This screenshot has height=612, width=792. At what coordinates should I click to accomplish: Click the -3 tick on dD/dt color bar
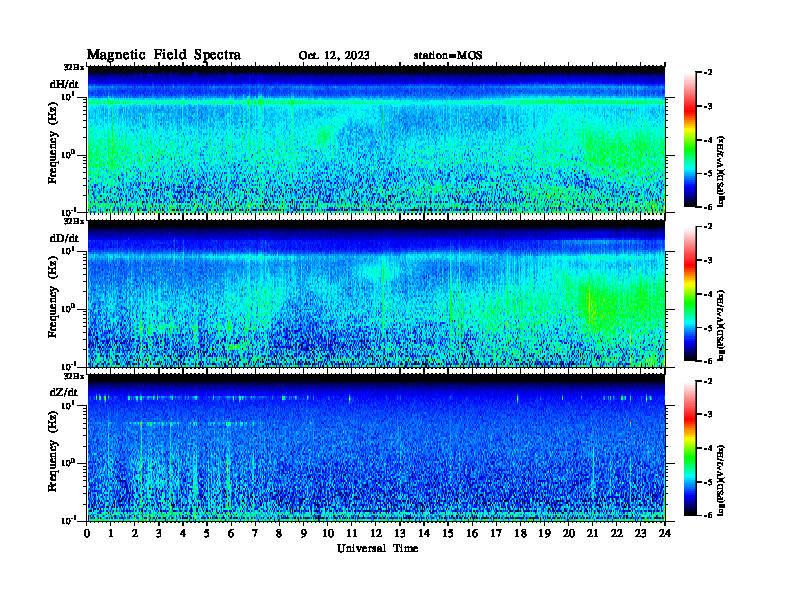tap(708, 260)
